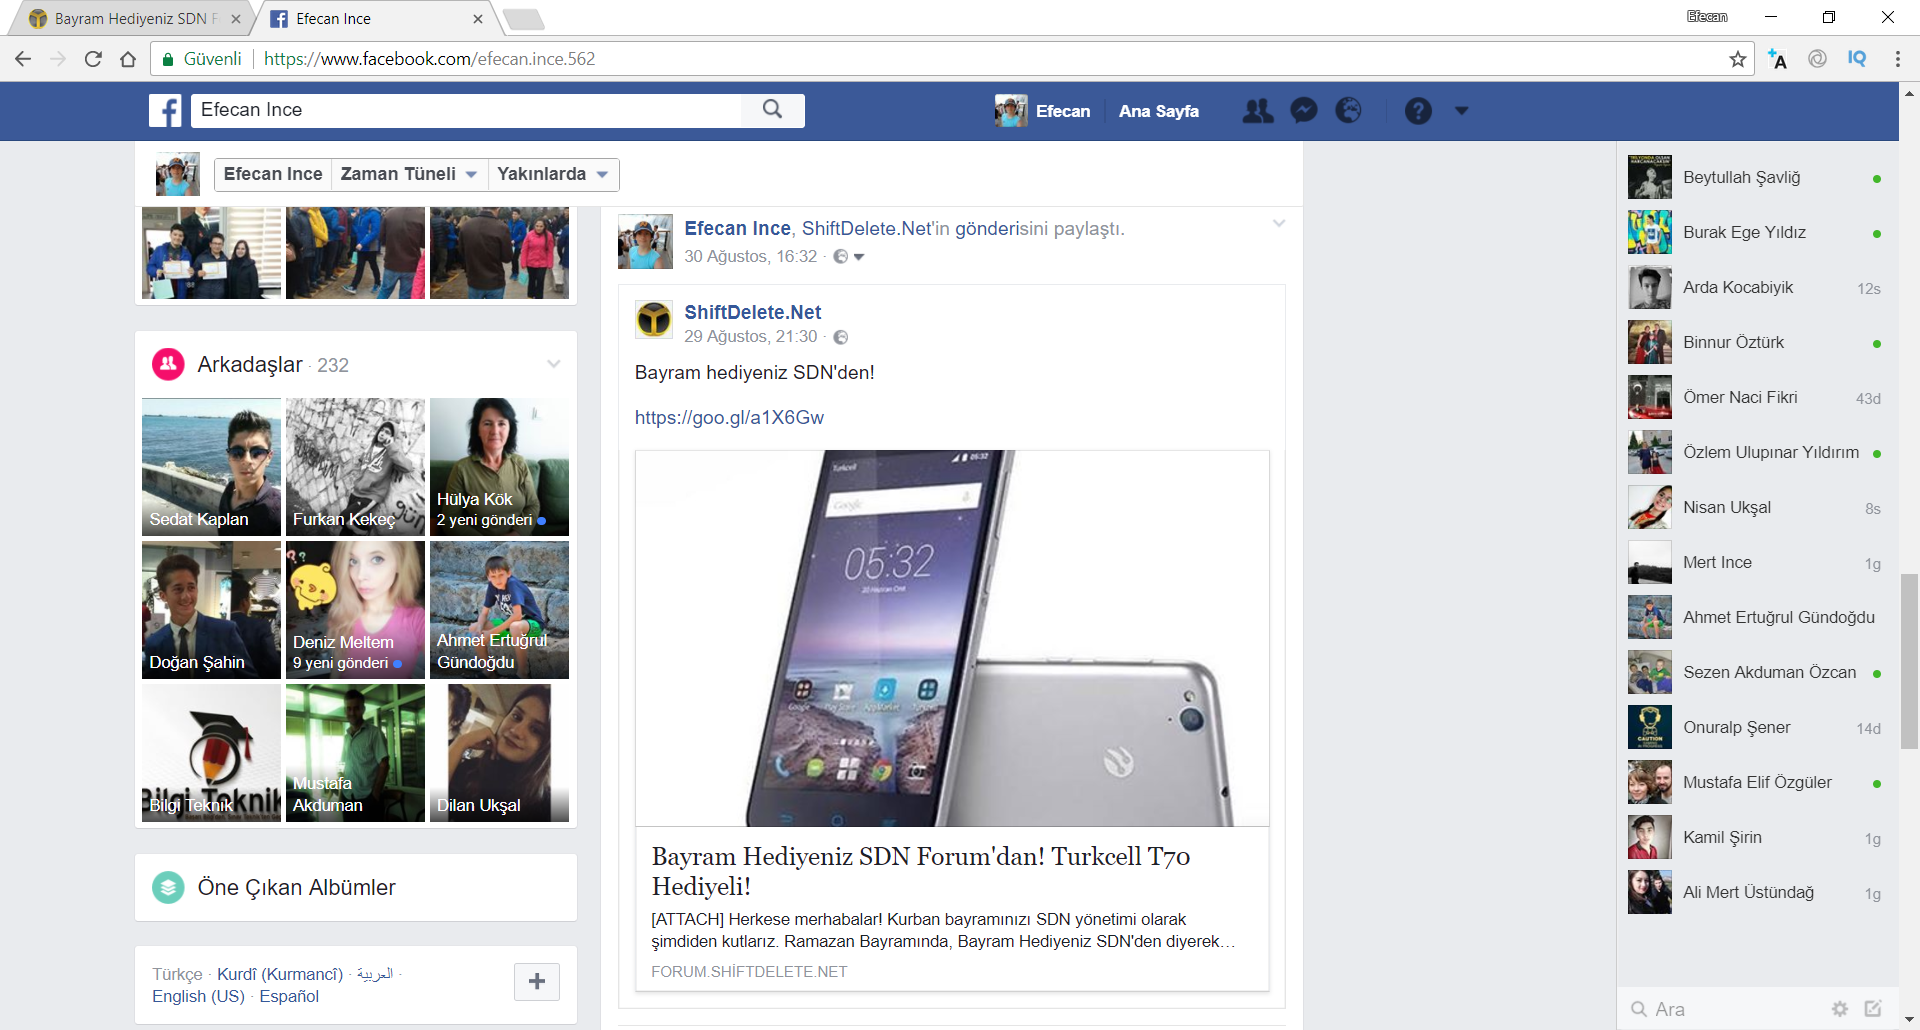Close the Bayram Hediyeniz SDN tab
1920x1030 pixels.
(x=236, y=19)
